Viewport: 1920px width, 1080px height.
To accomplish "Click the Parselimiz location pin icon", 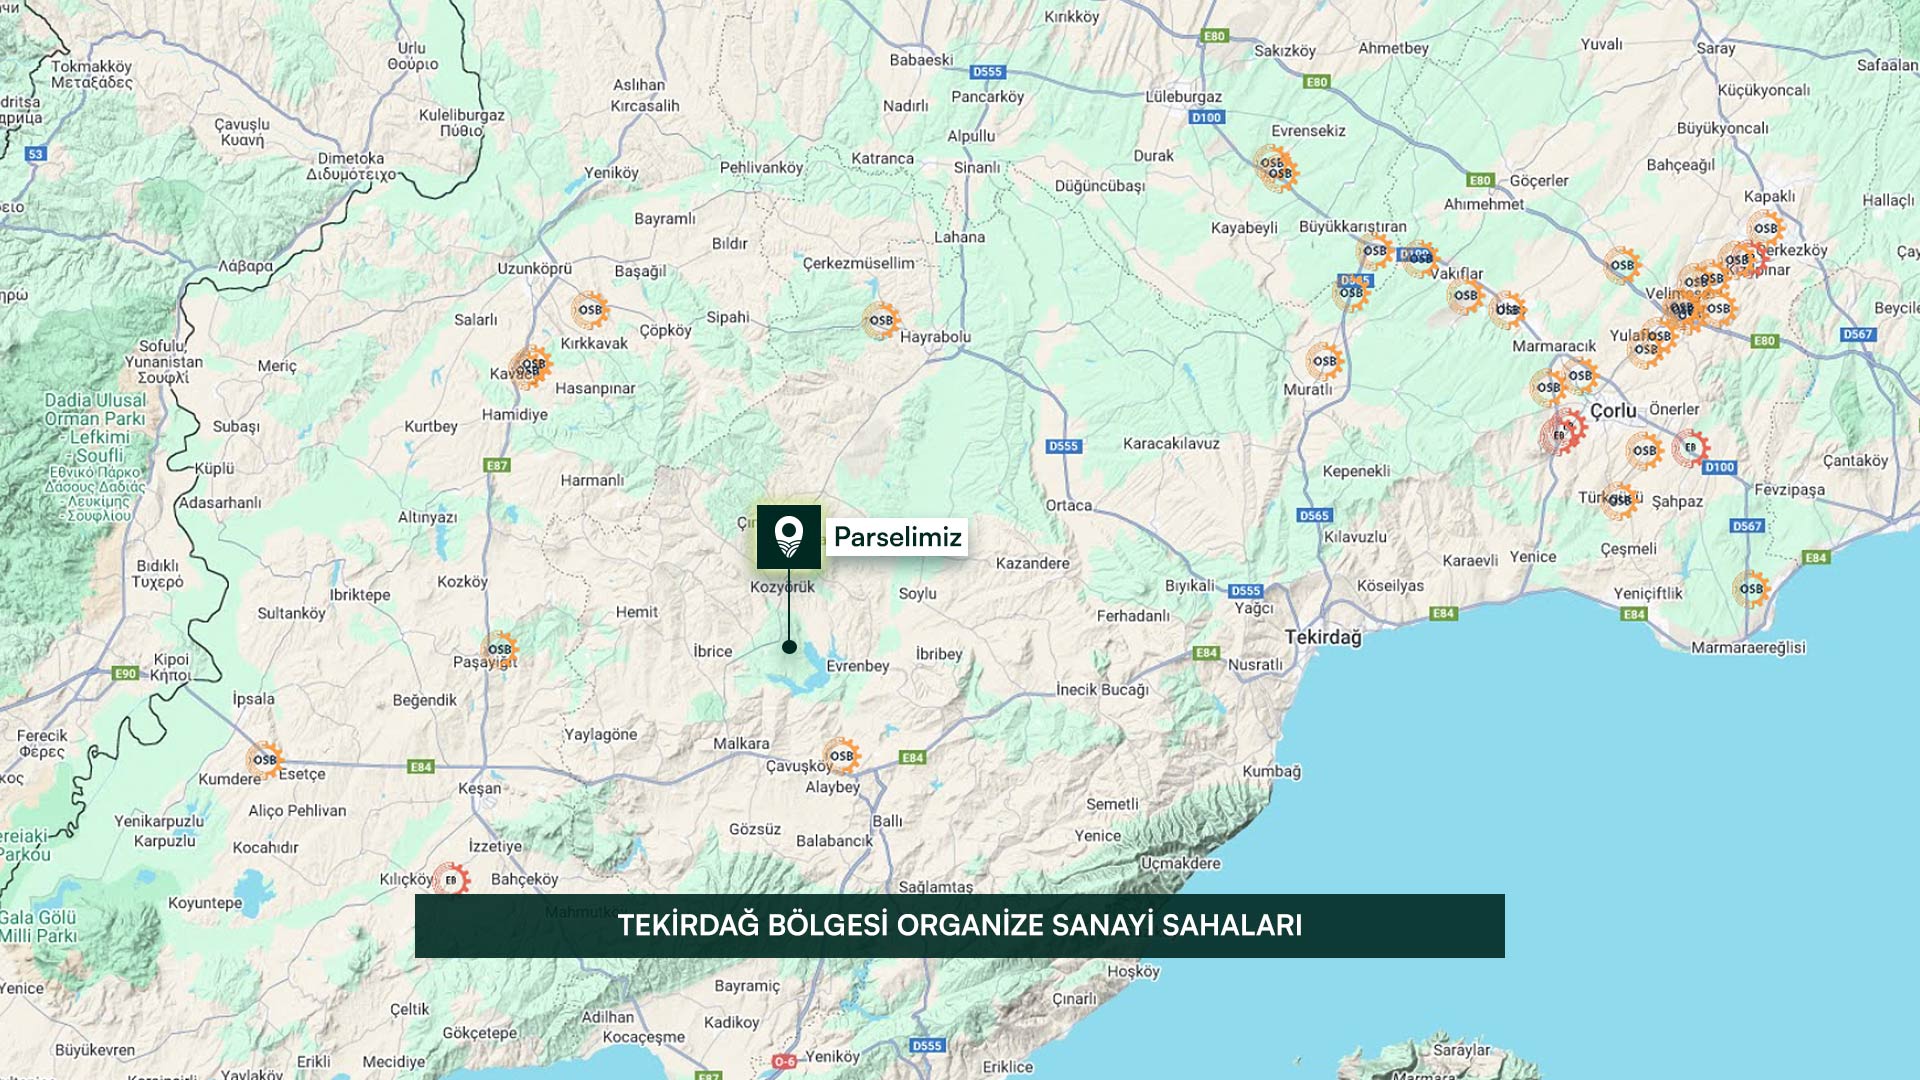I will pos(789,537).
